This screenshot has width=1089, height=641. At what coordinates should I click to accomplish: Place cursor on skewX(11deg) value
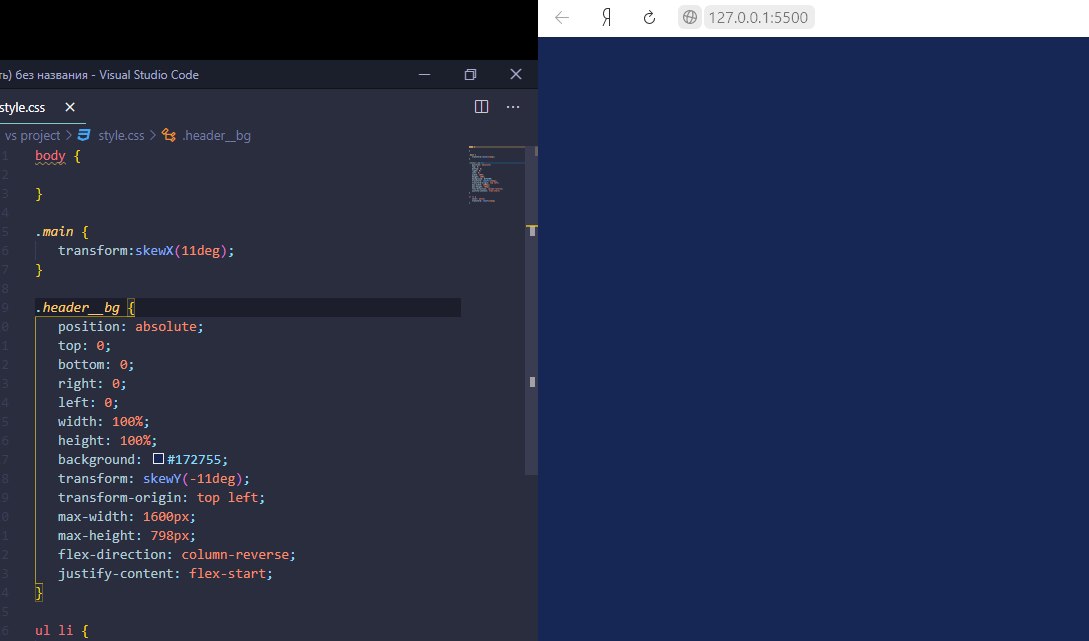click(x=181, y=251)
